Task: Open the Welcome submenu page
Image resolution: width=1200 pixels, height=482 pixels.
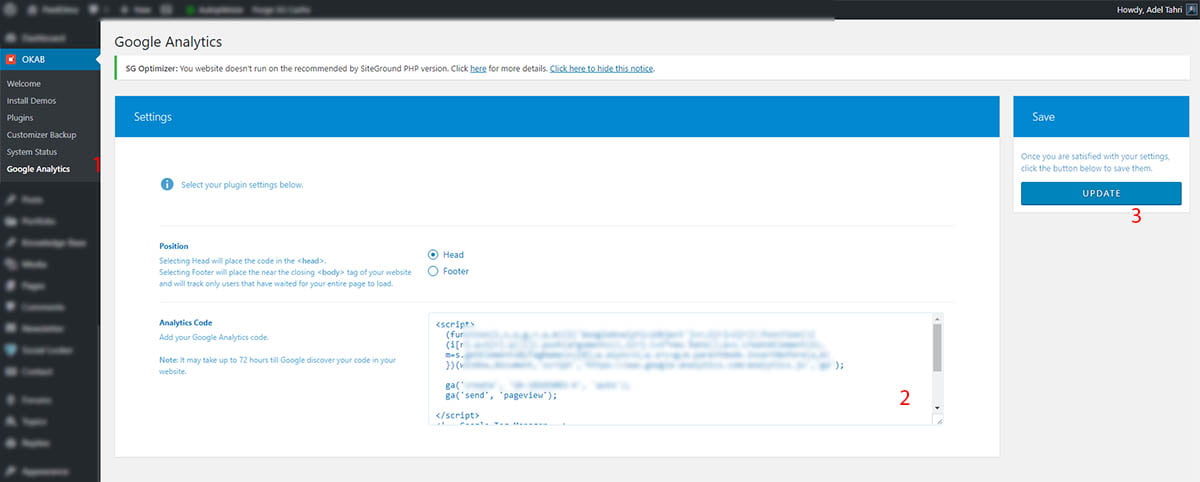Action: 24,84
